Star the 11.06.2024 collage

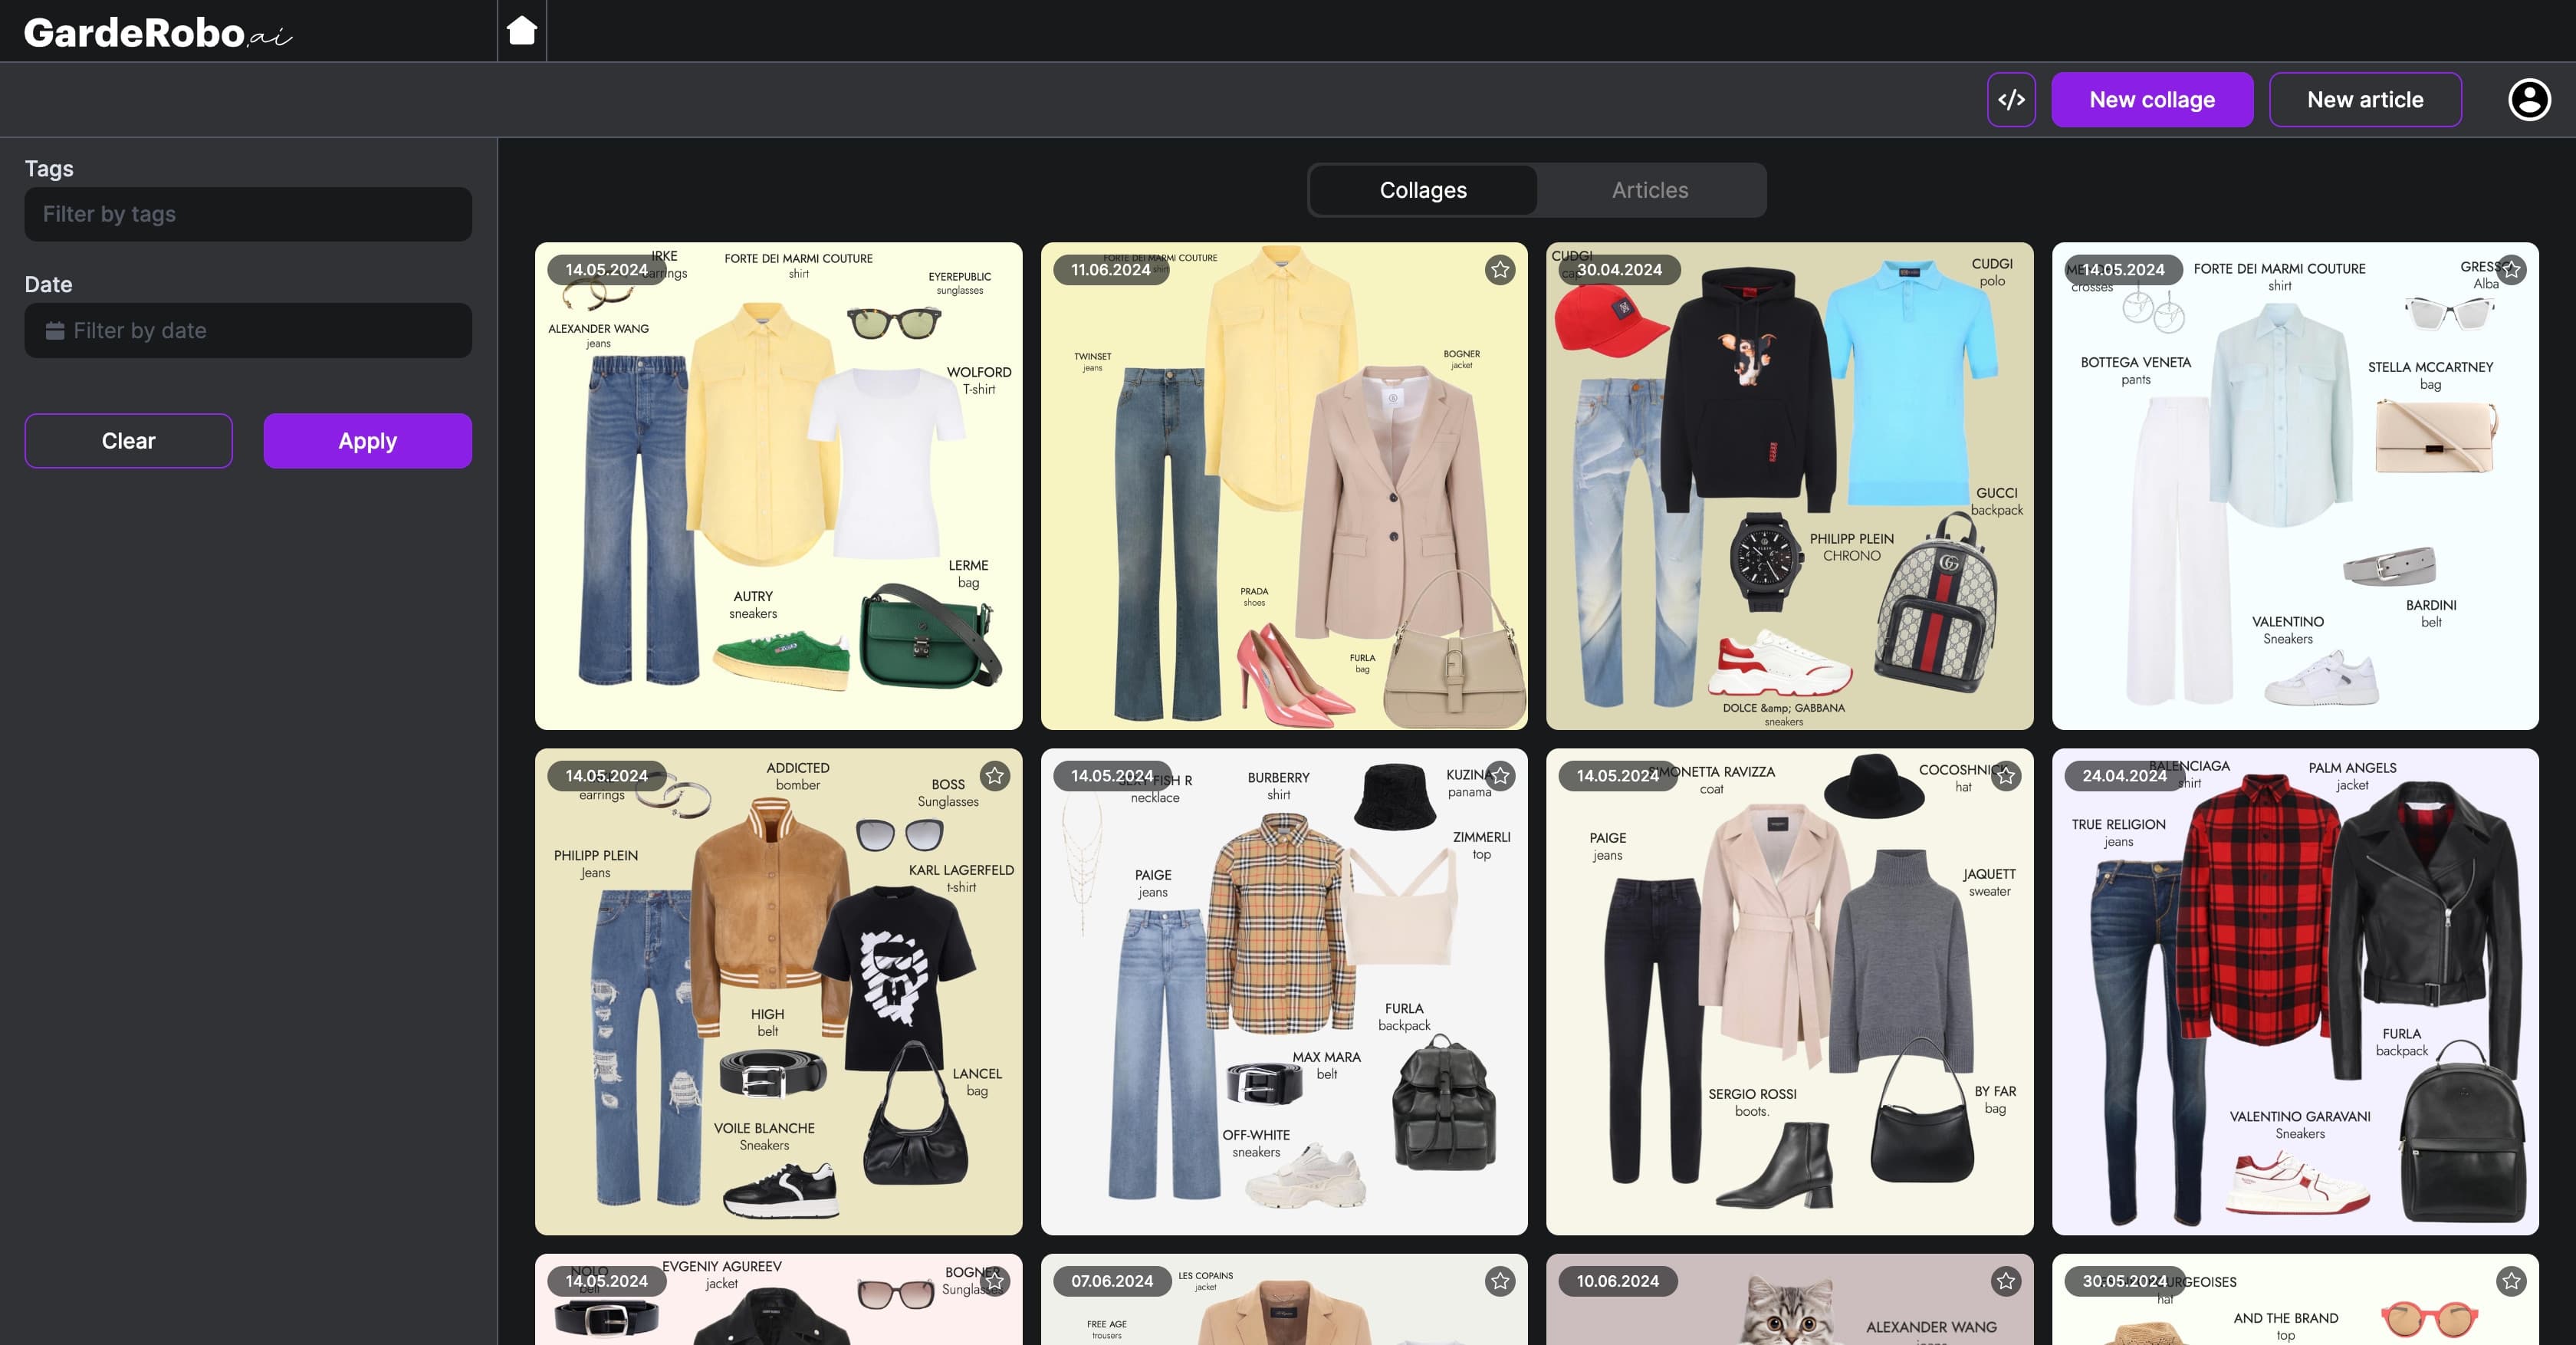click(1499, 270)
